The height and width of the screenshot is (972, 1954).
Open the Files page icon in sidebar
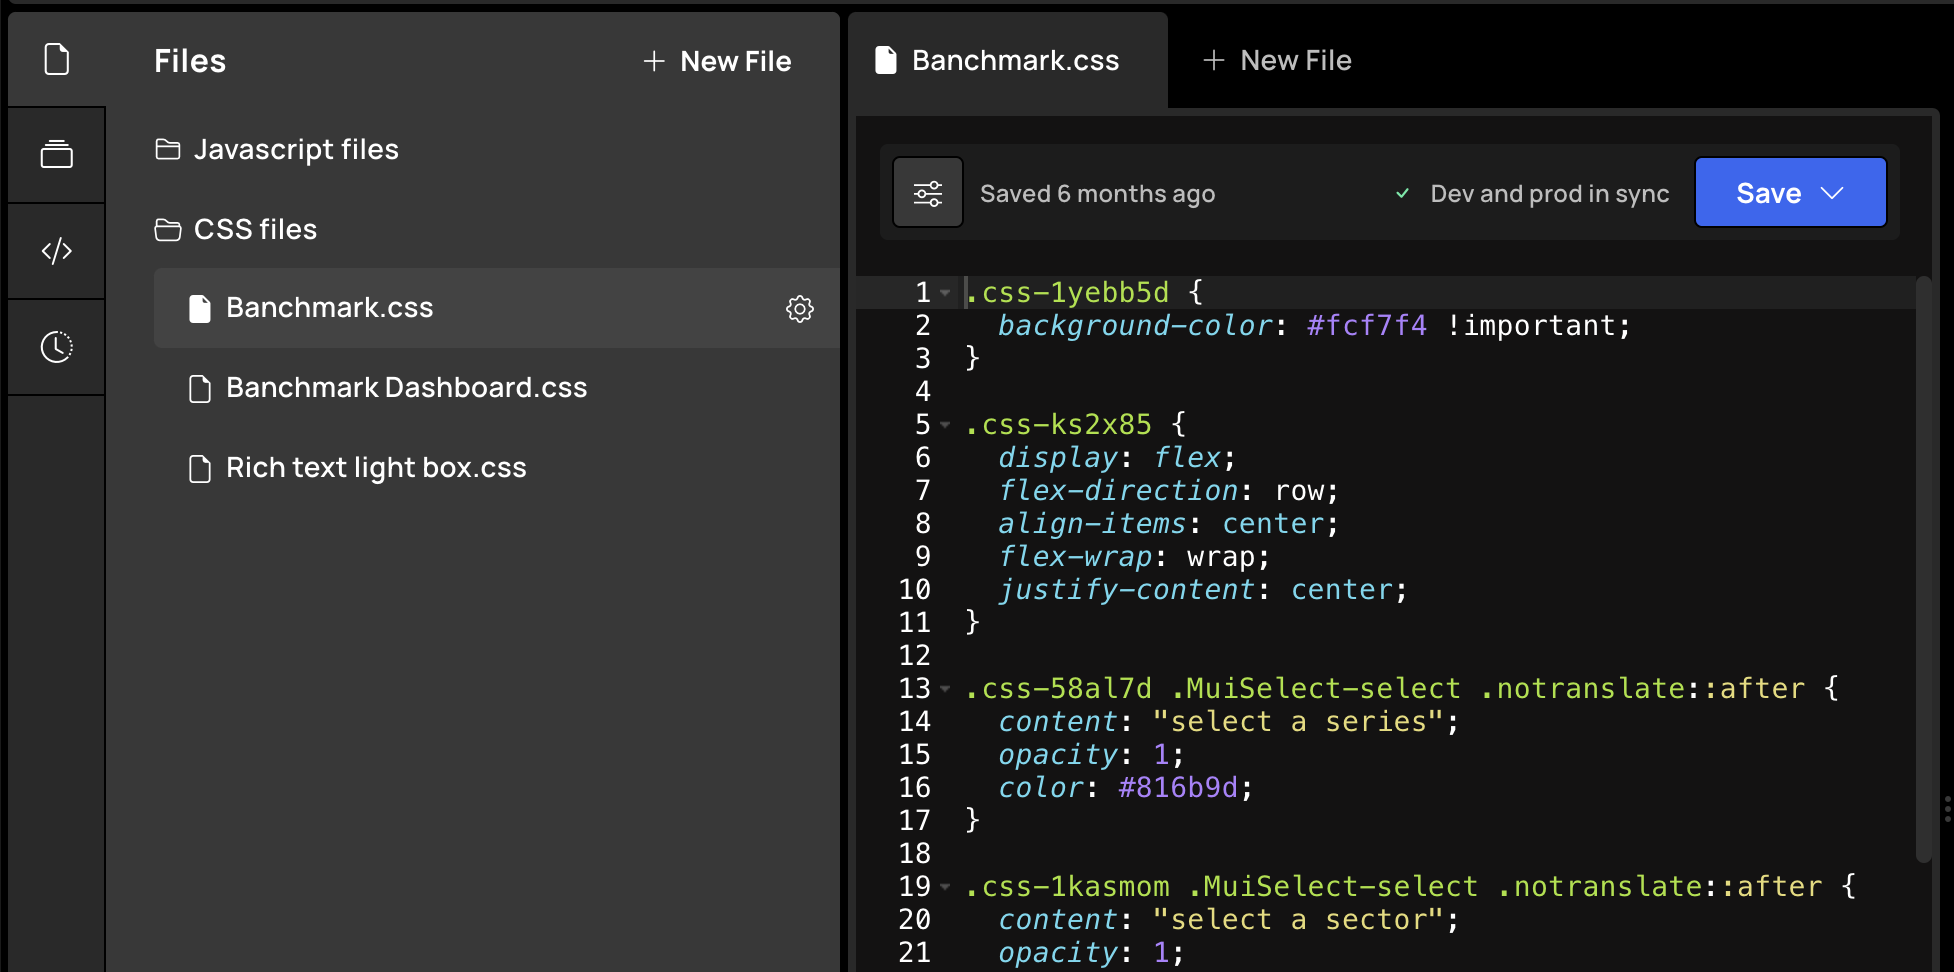[x=57, y=59]
